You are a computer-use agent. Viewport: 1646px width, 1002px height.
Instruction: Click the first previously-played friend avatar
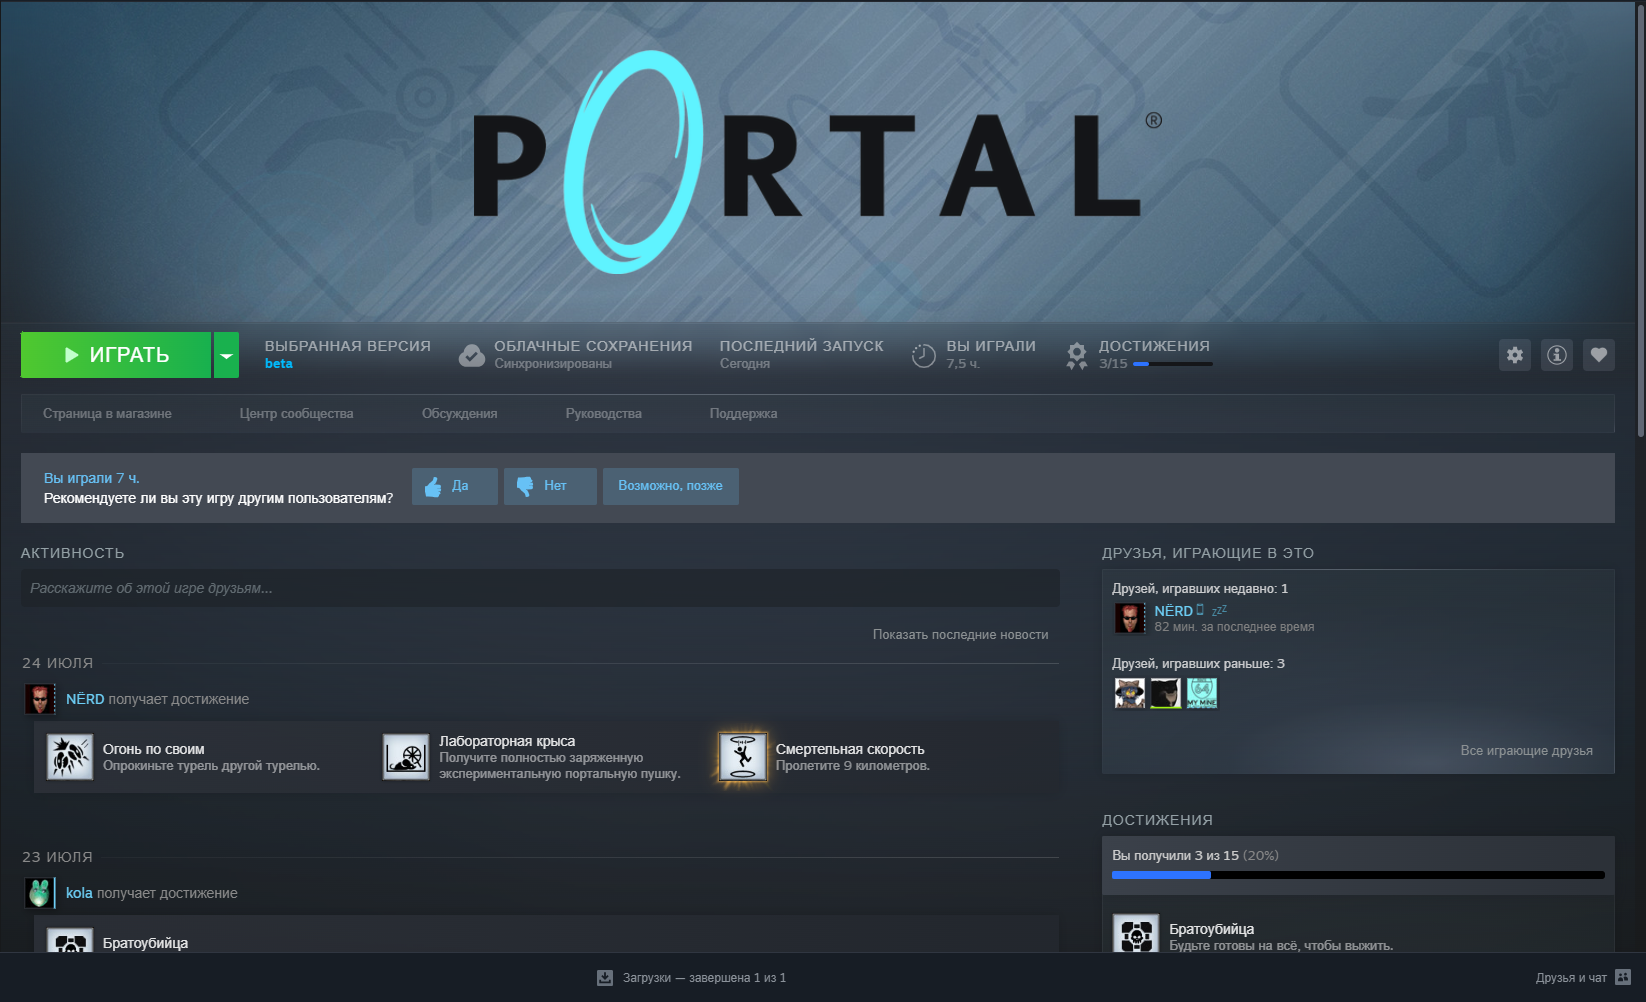(x=1130, y=693)
